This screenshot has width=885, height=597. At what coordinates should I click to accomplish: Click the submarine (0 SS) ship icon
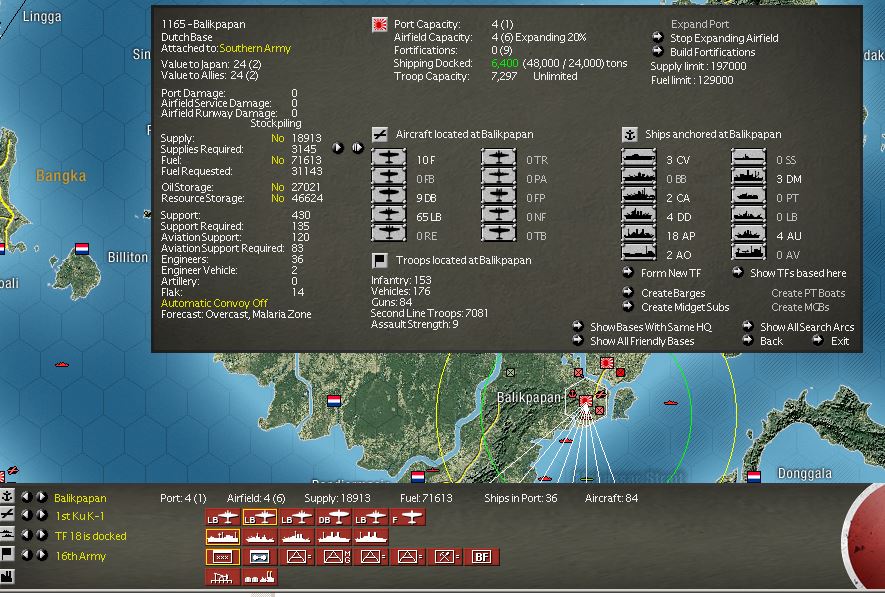pos(748,159)
